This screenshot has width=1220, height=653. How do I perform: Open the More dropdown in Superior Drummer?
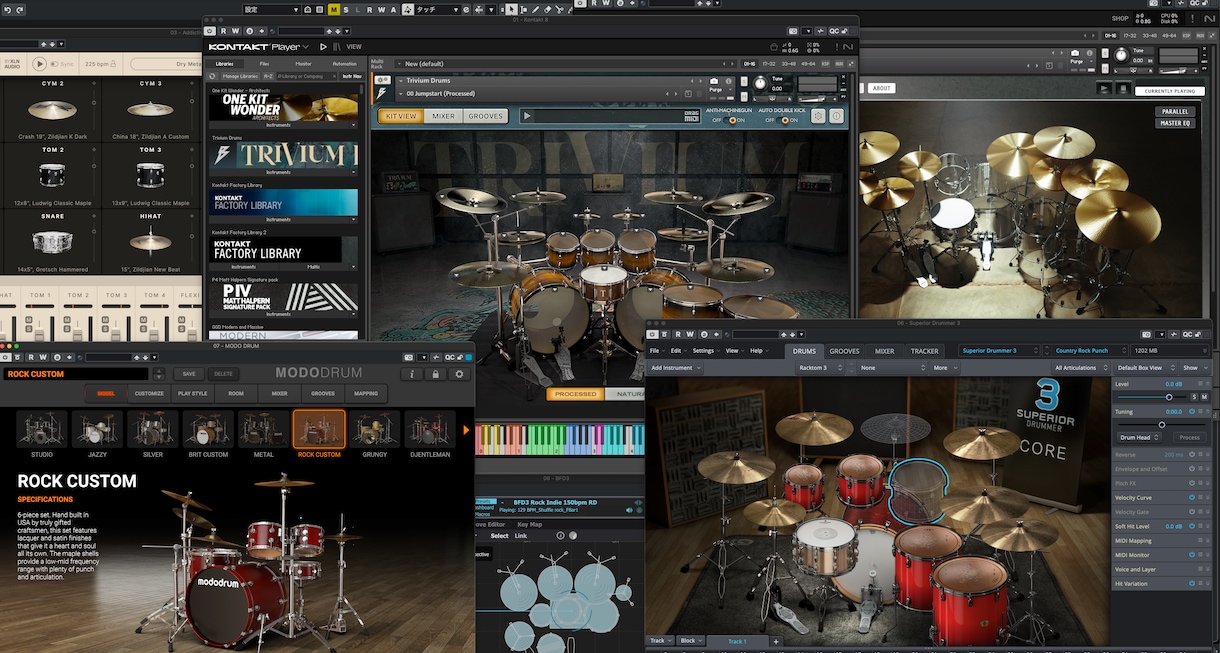944,368
